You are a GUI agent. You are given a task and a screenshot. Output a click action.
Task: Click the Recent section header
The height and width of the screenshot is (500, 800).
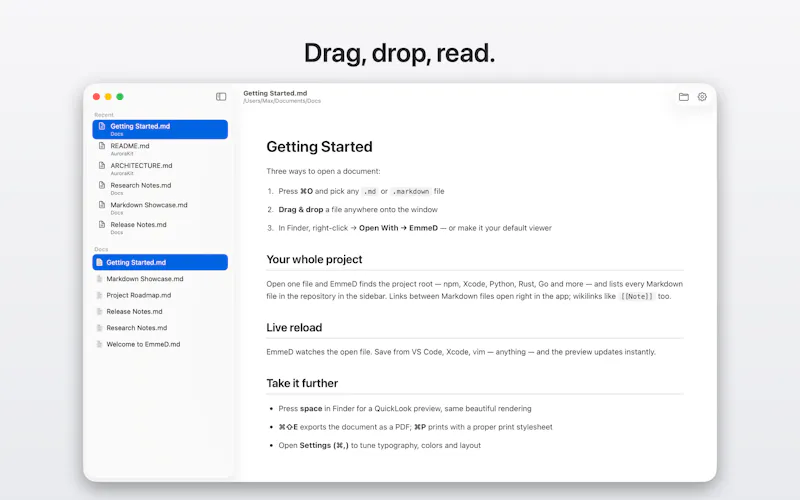pyautogui.click(x=104, y=115)
